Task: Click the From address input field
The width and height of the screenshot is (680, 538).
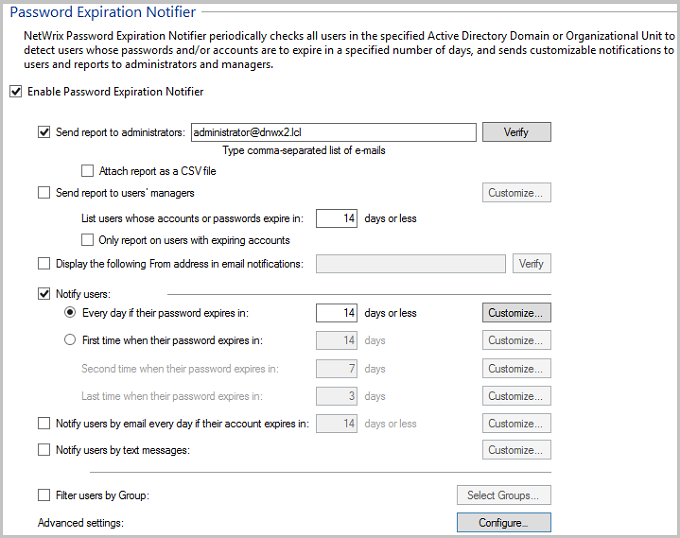Action: point(411,264)
